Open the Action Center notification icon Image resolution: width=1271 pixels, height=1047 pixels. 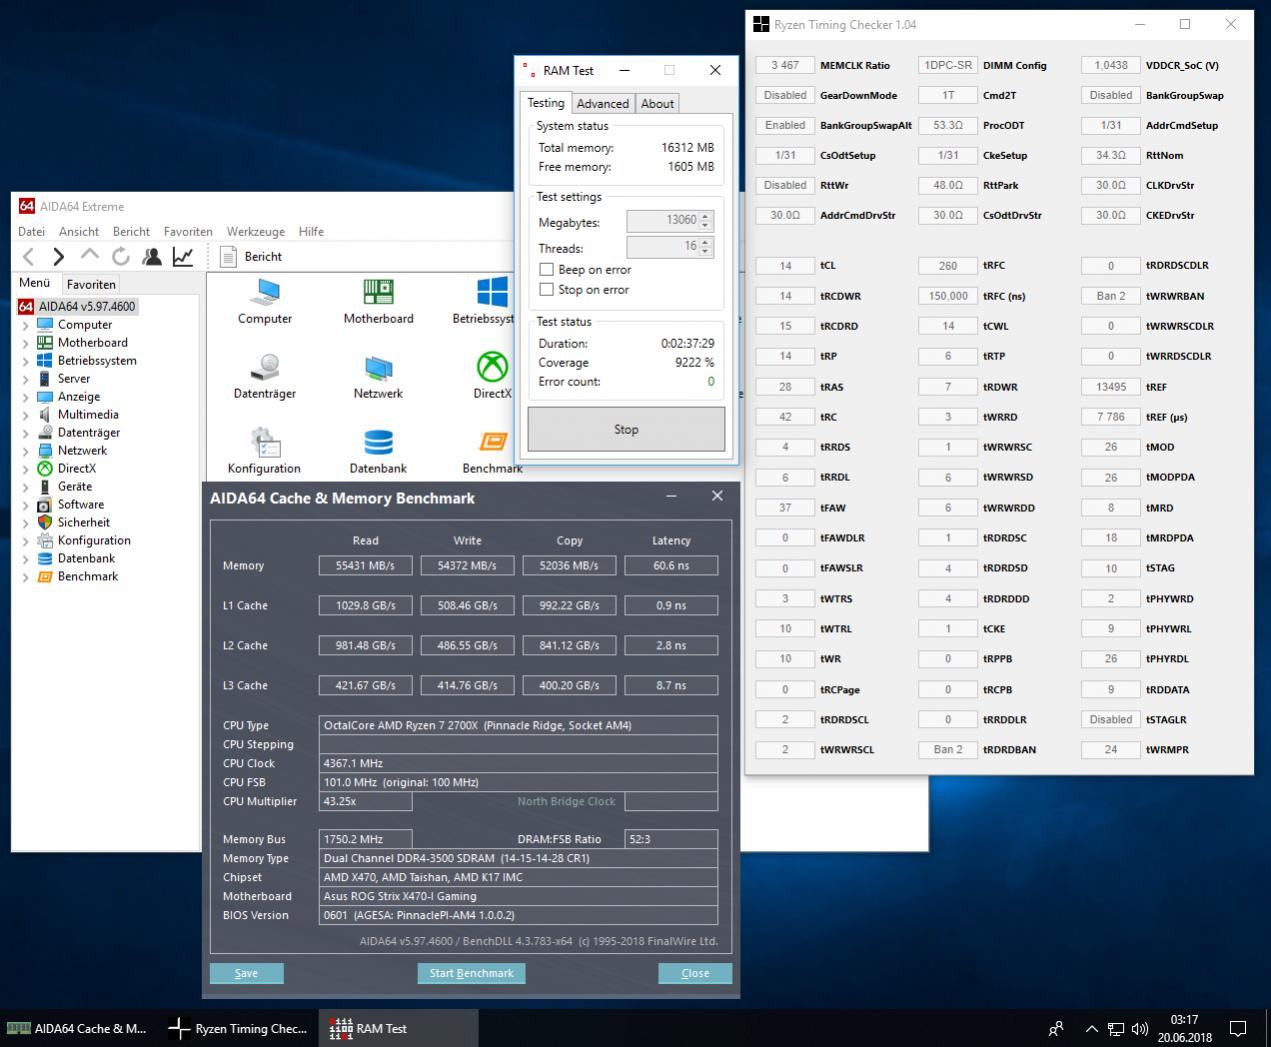pyautogui.click(x=1238, y=1028)
